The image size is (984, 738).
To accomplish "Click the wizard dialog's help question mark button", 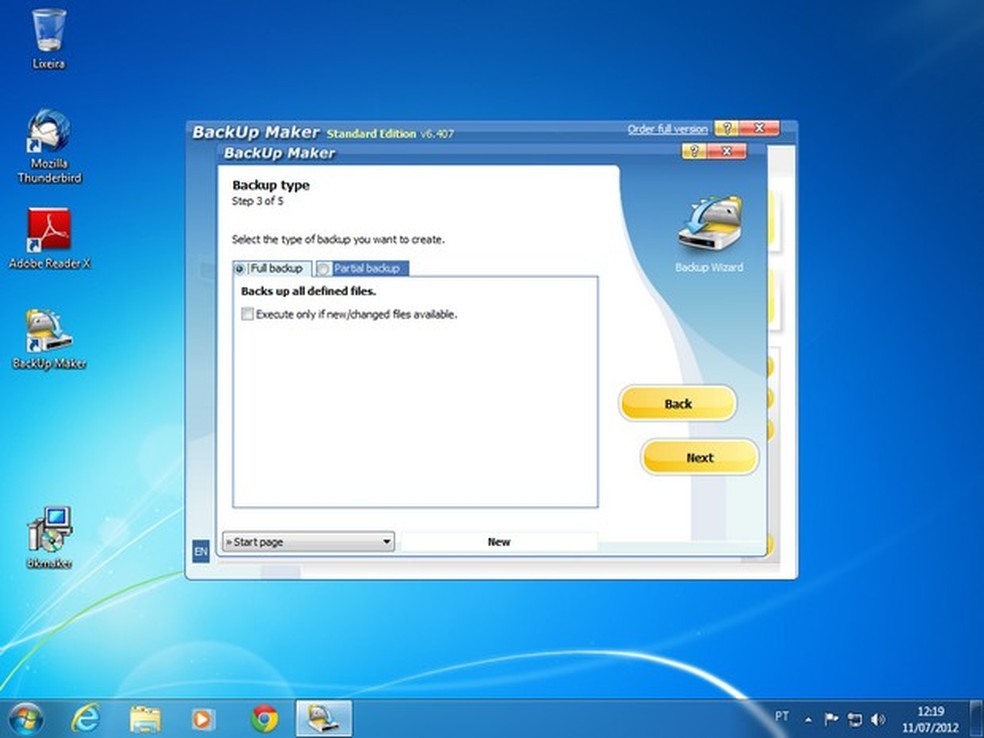I will click(x=695, y=152).
